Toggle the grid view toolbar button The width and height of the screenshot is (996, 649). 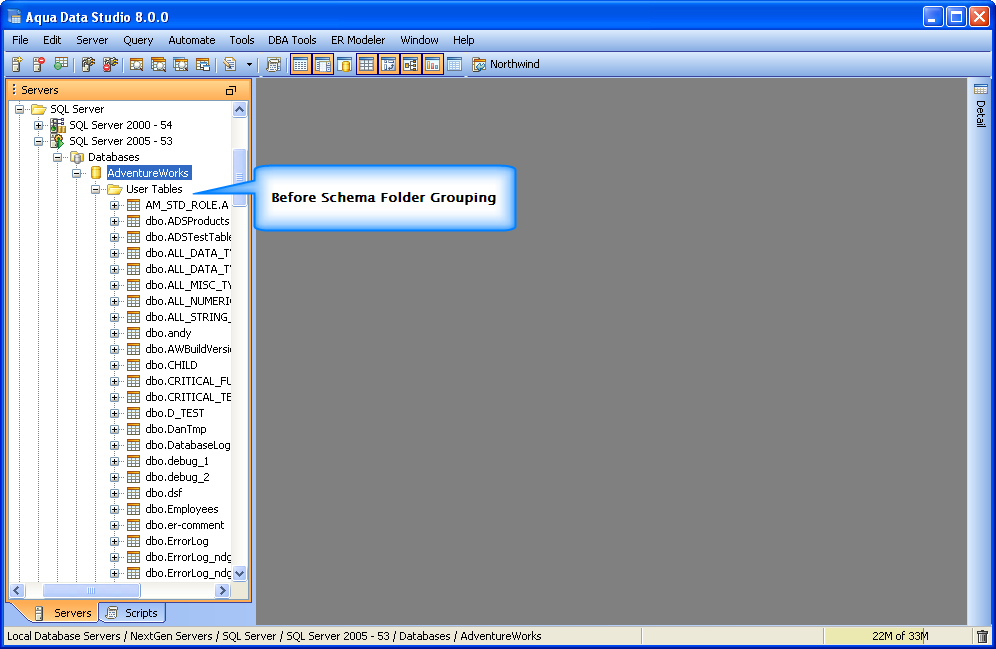pyautogui.click(x=367, y=64)
